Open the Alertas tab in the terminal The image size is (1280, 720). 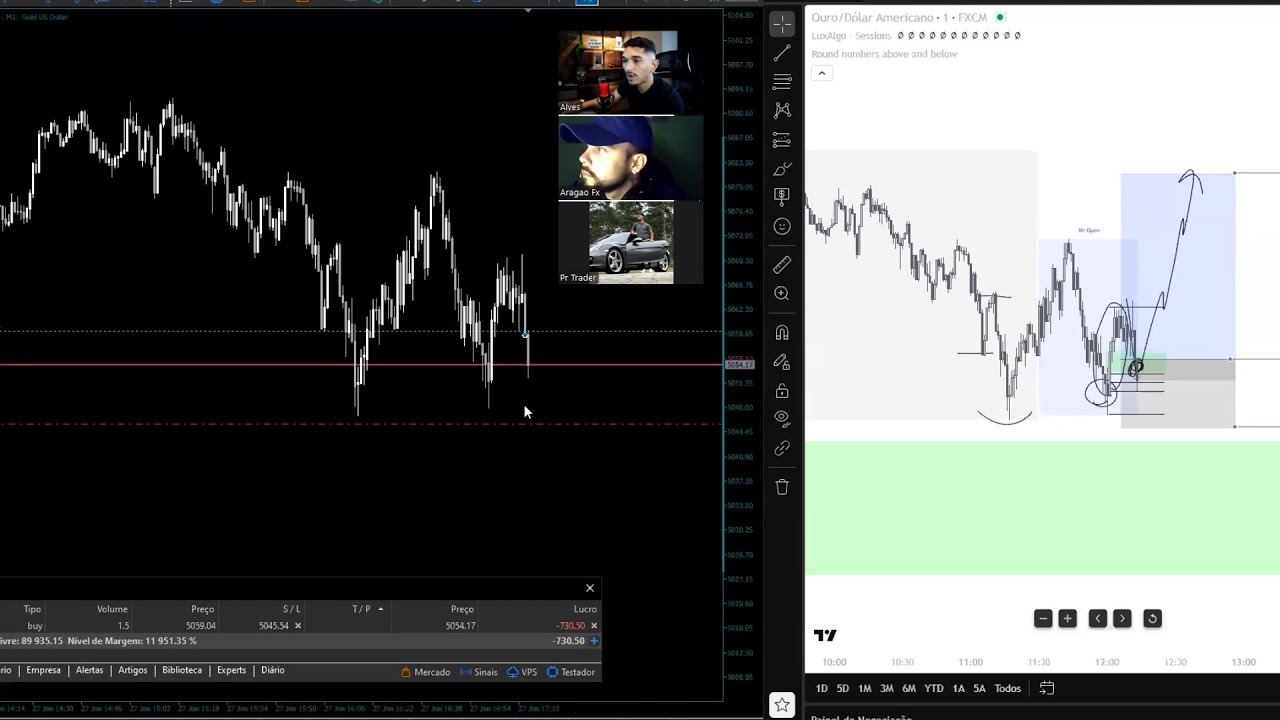click(89, 670)
